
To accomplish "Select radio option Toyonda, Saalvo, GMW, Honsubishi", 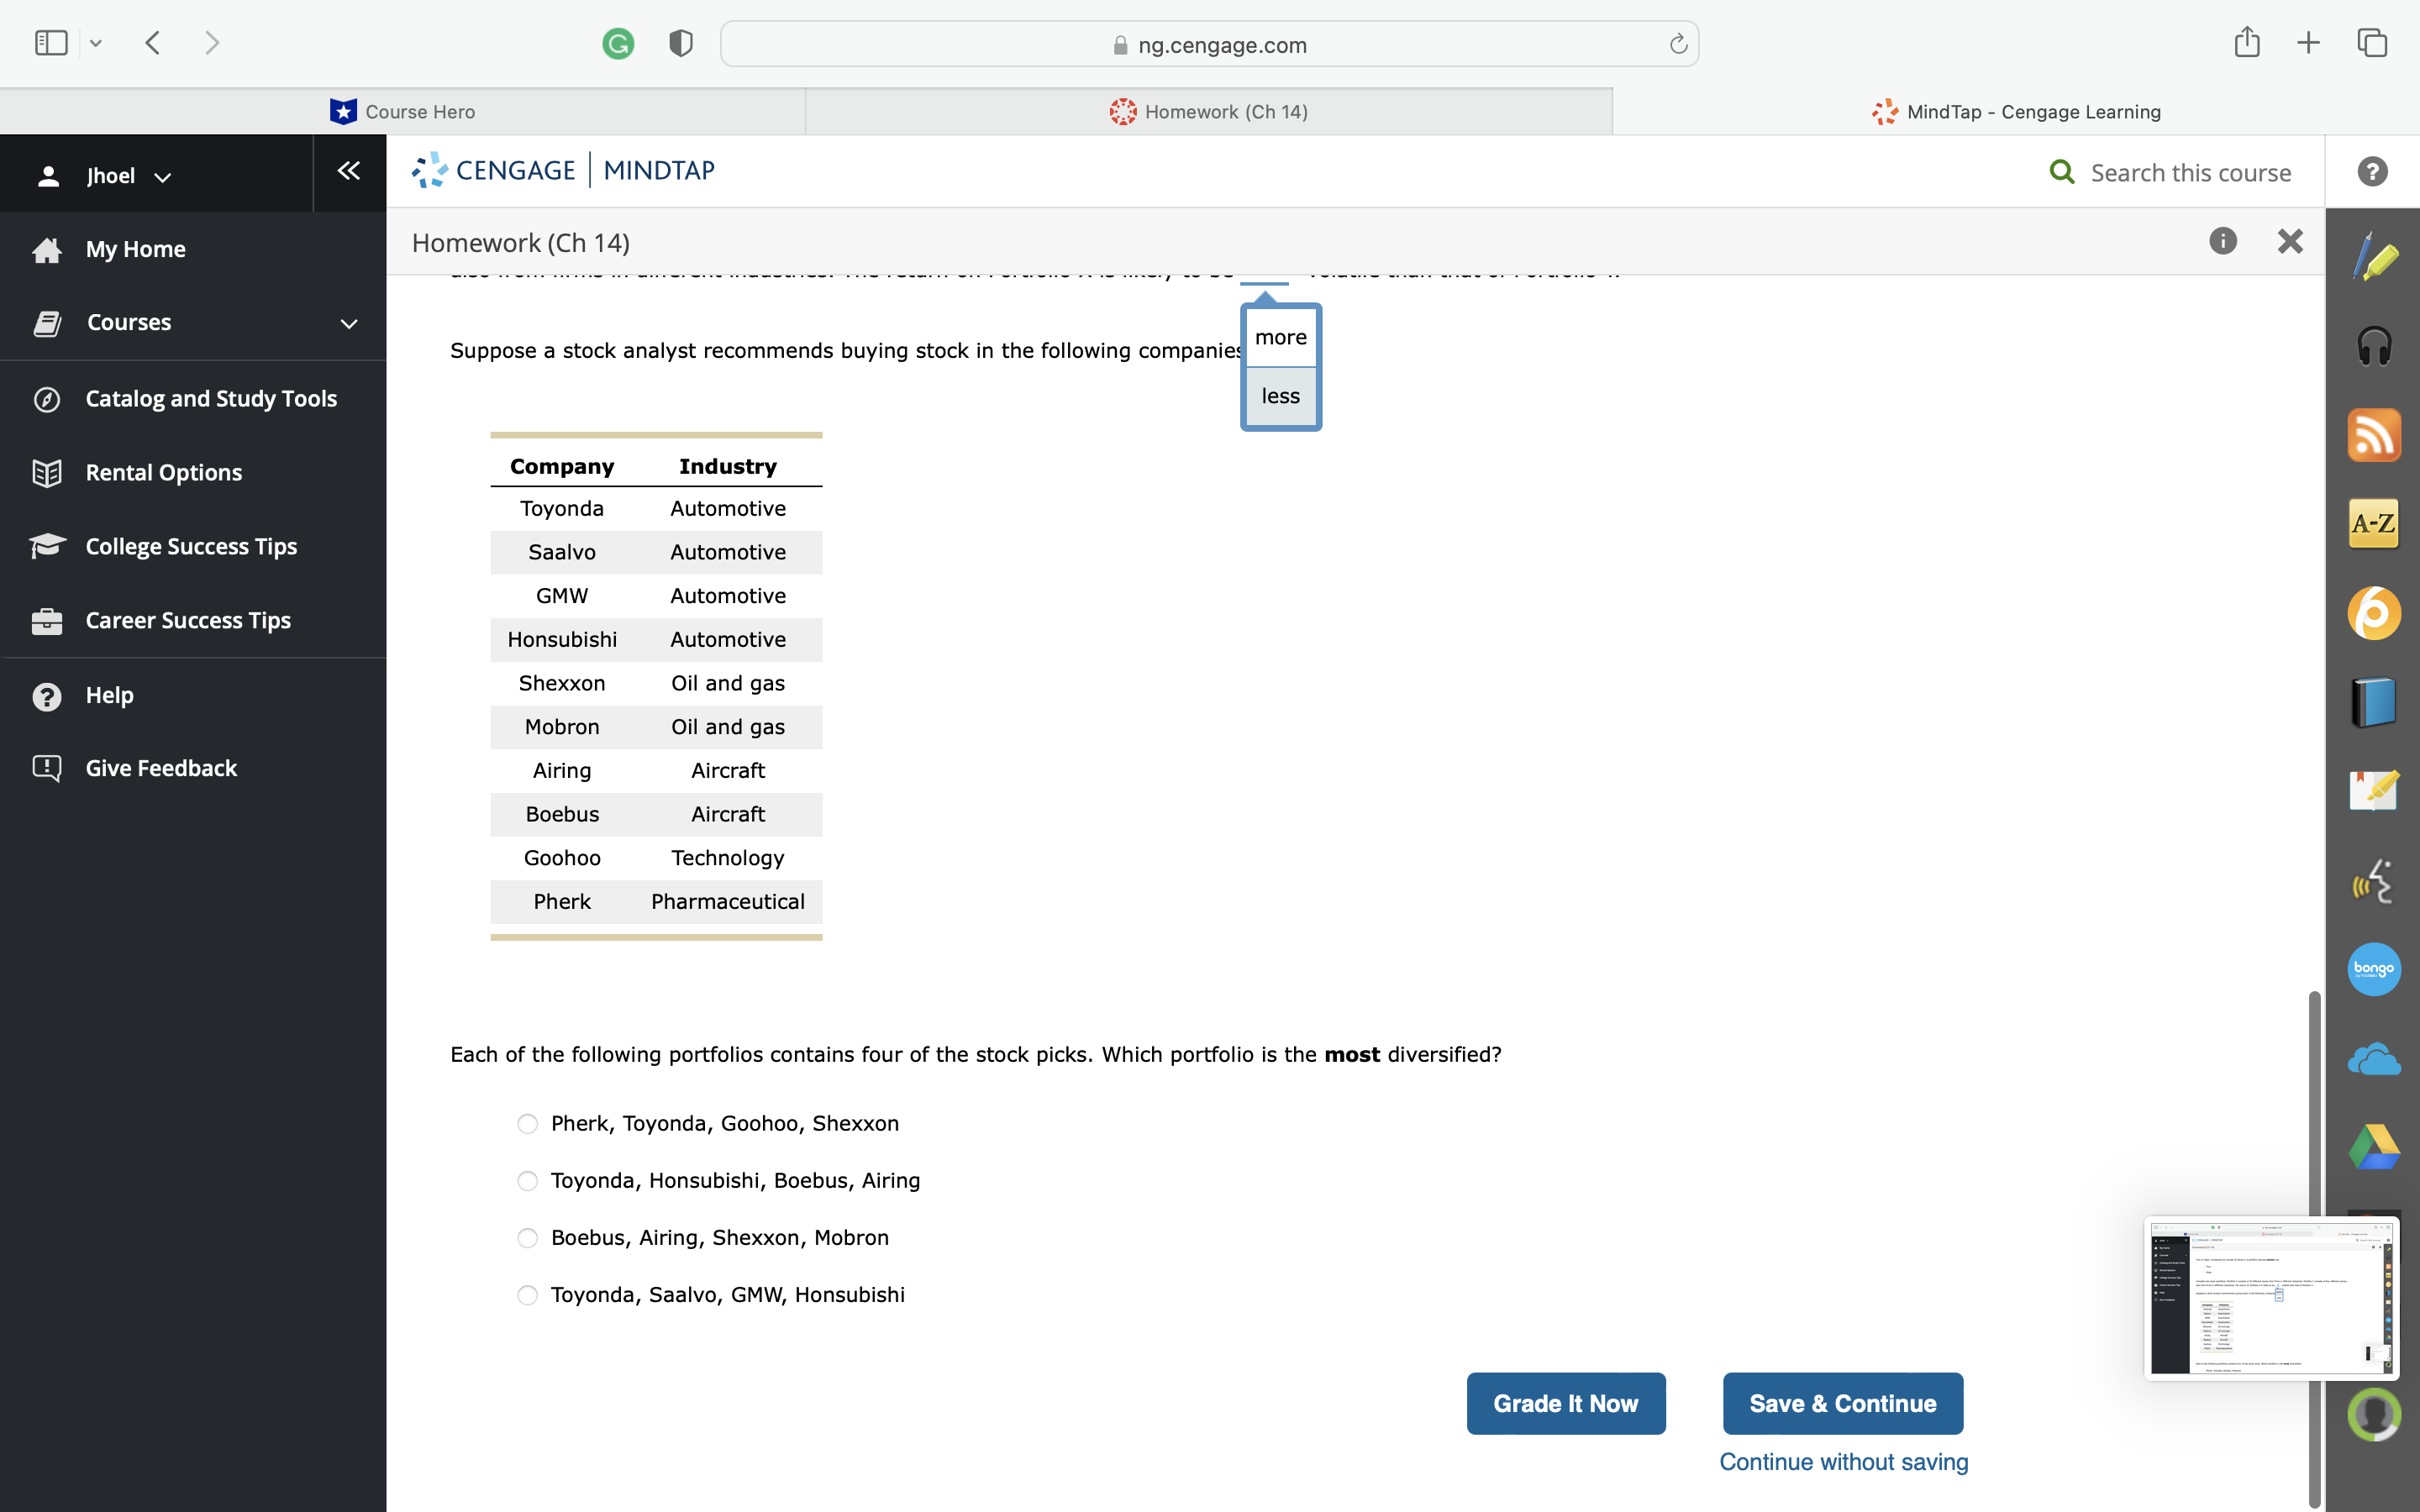I will [527, 1294].
